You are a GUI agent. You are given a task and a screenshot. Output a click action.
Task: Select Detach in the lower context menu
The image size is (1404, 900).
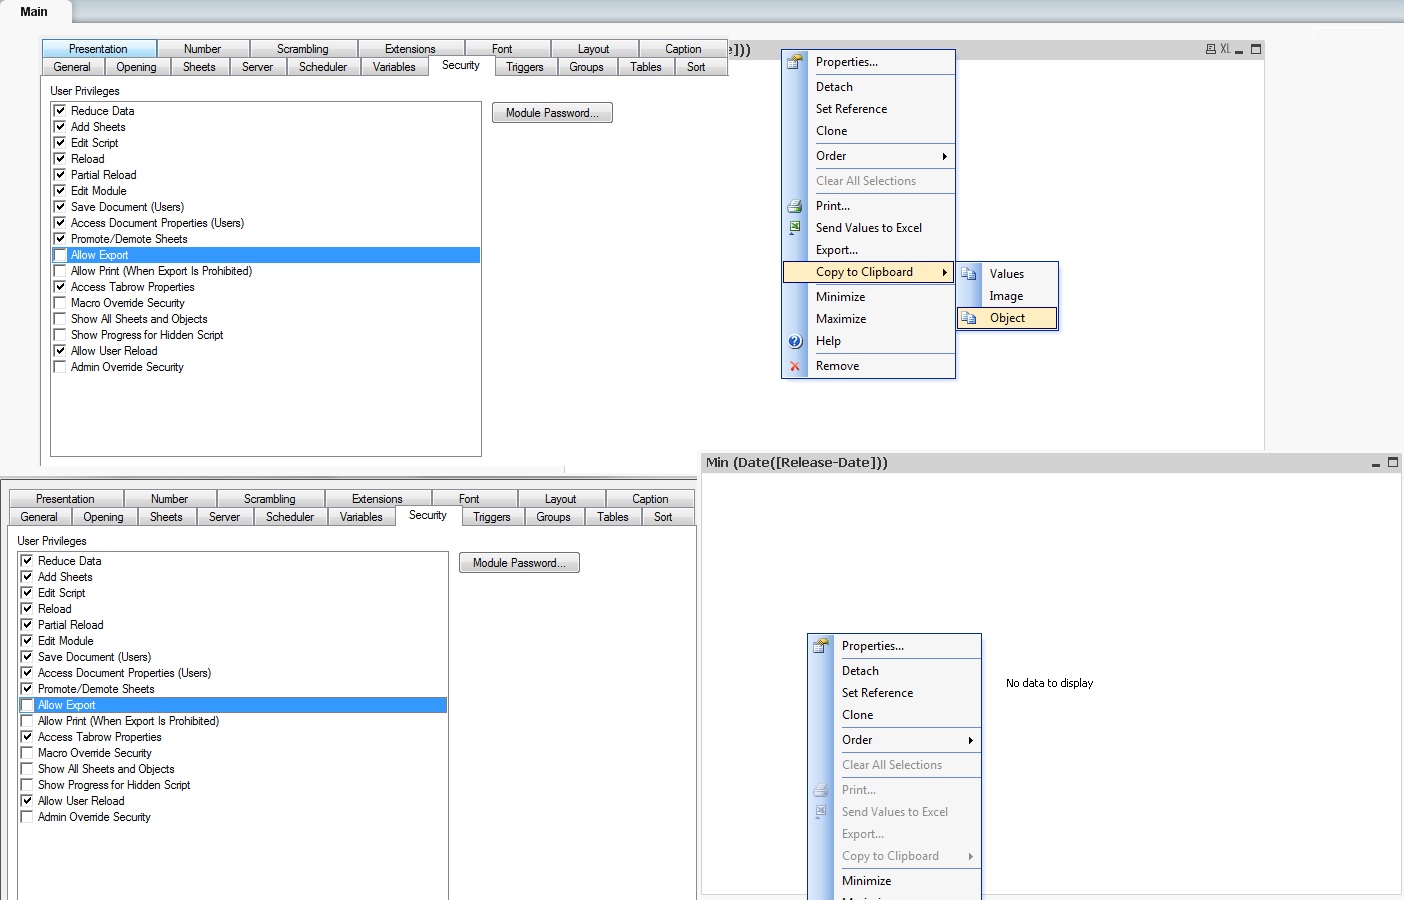894,671
